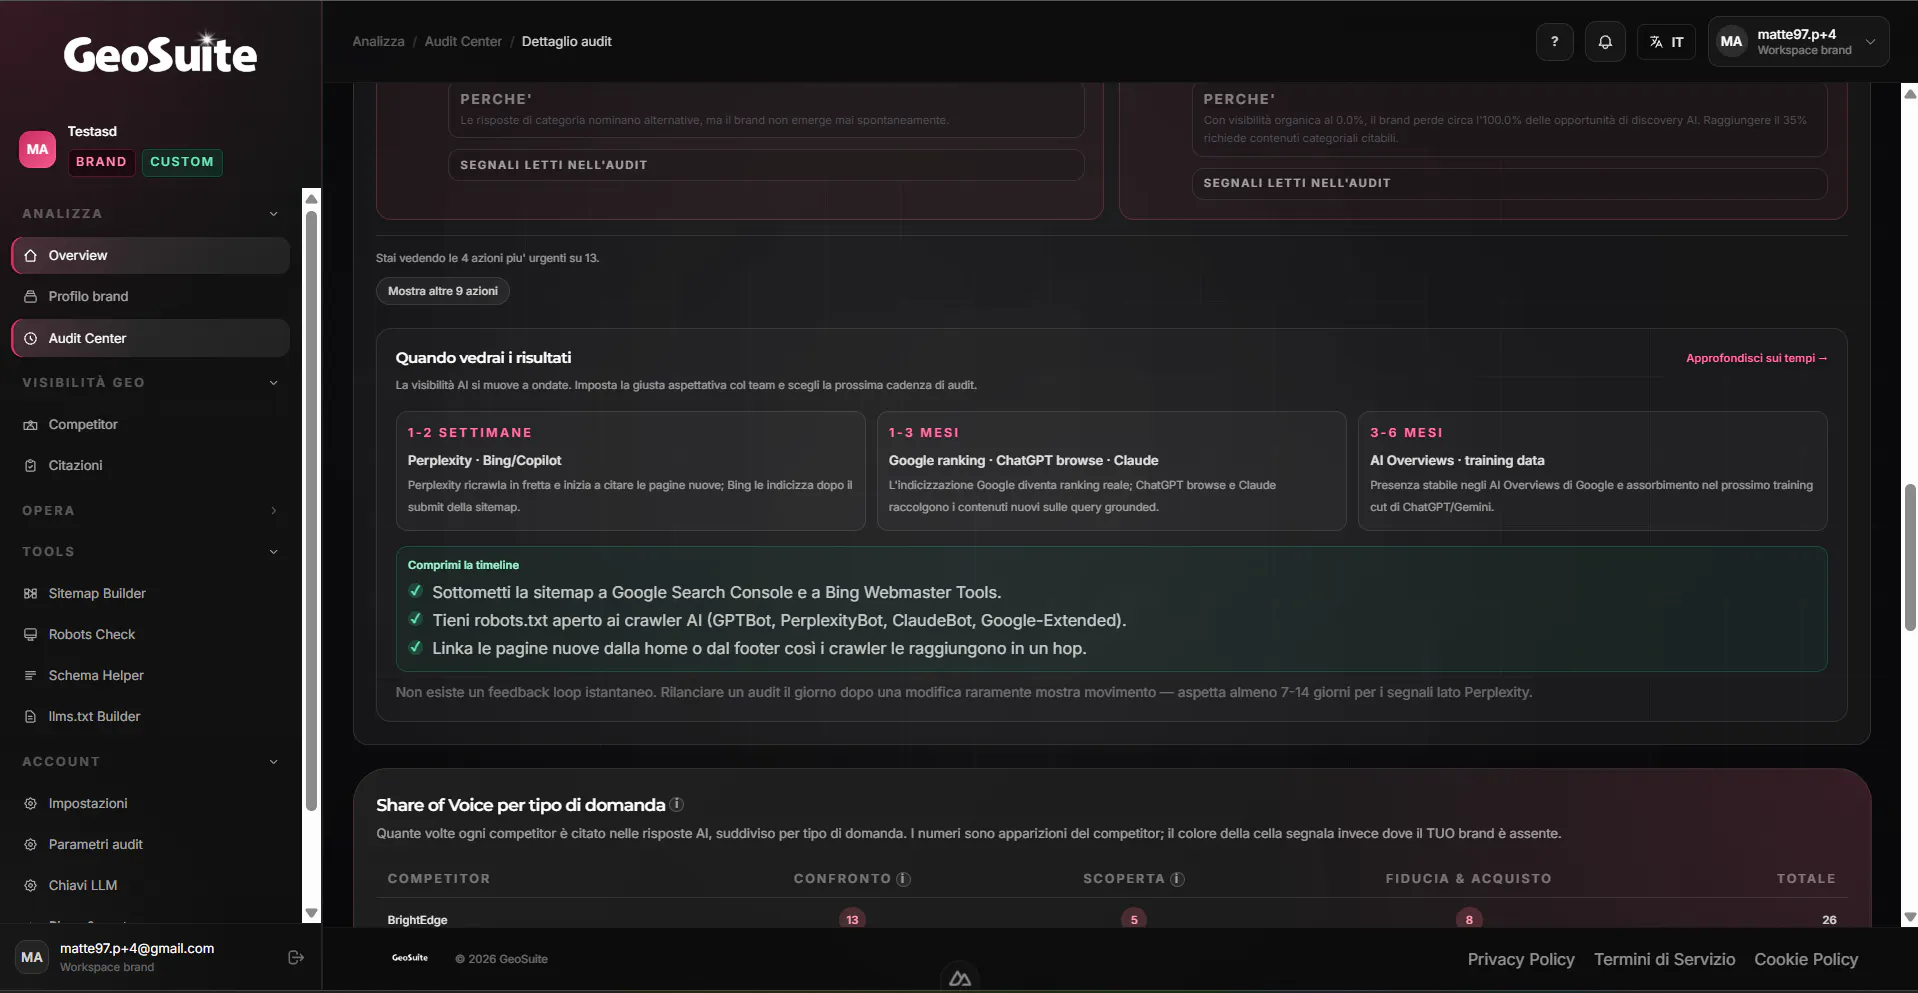
Task: Go to Audit Center in sidebar
Action: (x=151, y=338)
